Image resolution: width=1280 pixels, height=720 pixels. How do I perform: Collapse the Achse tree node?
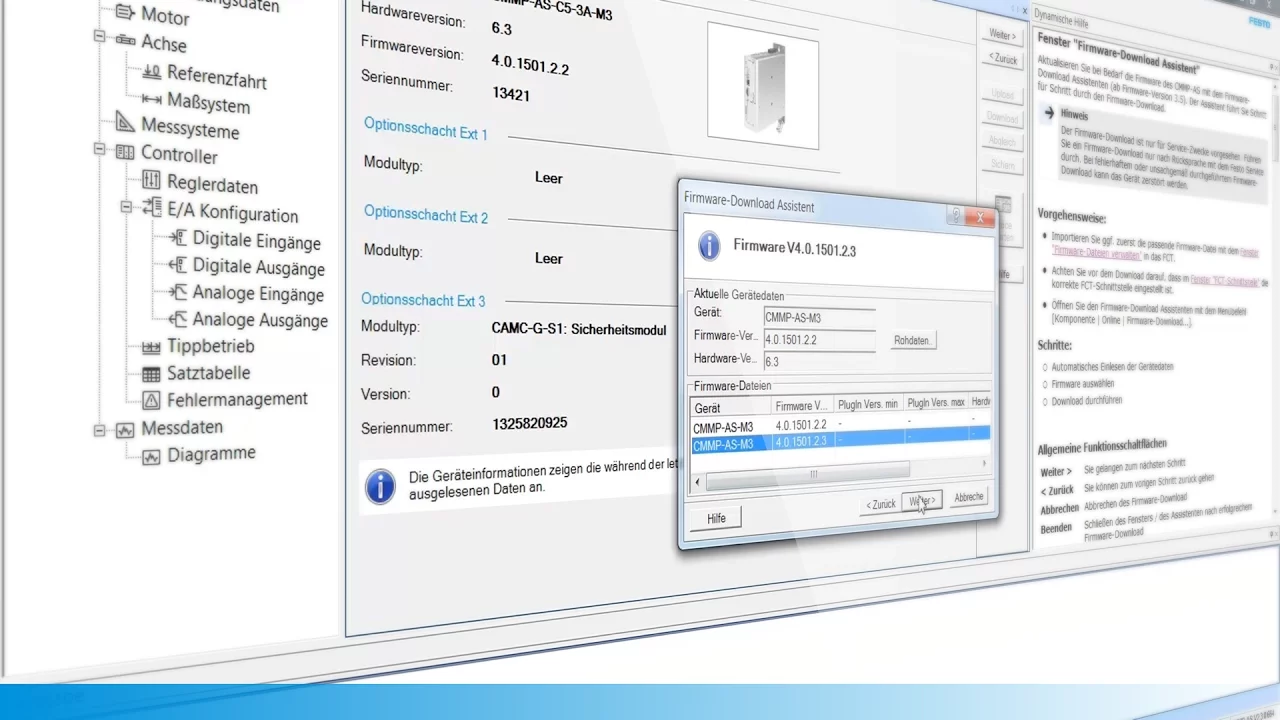99,37
